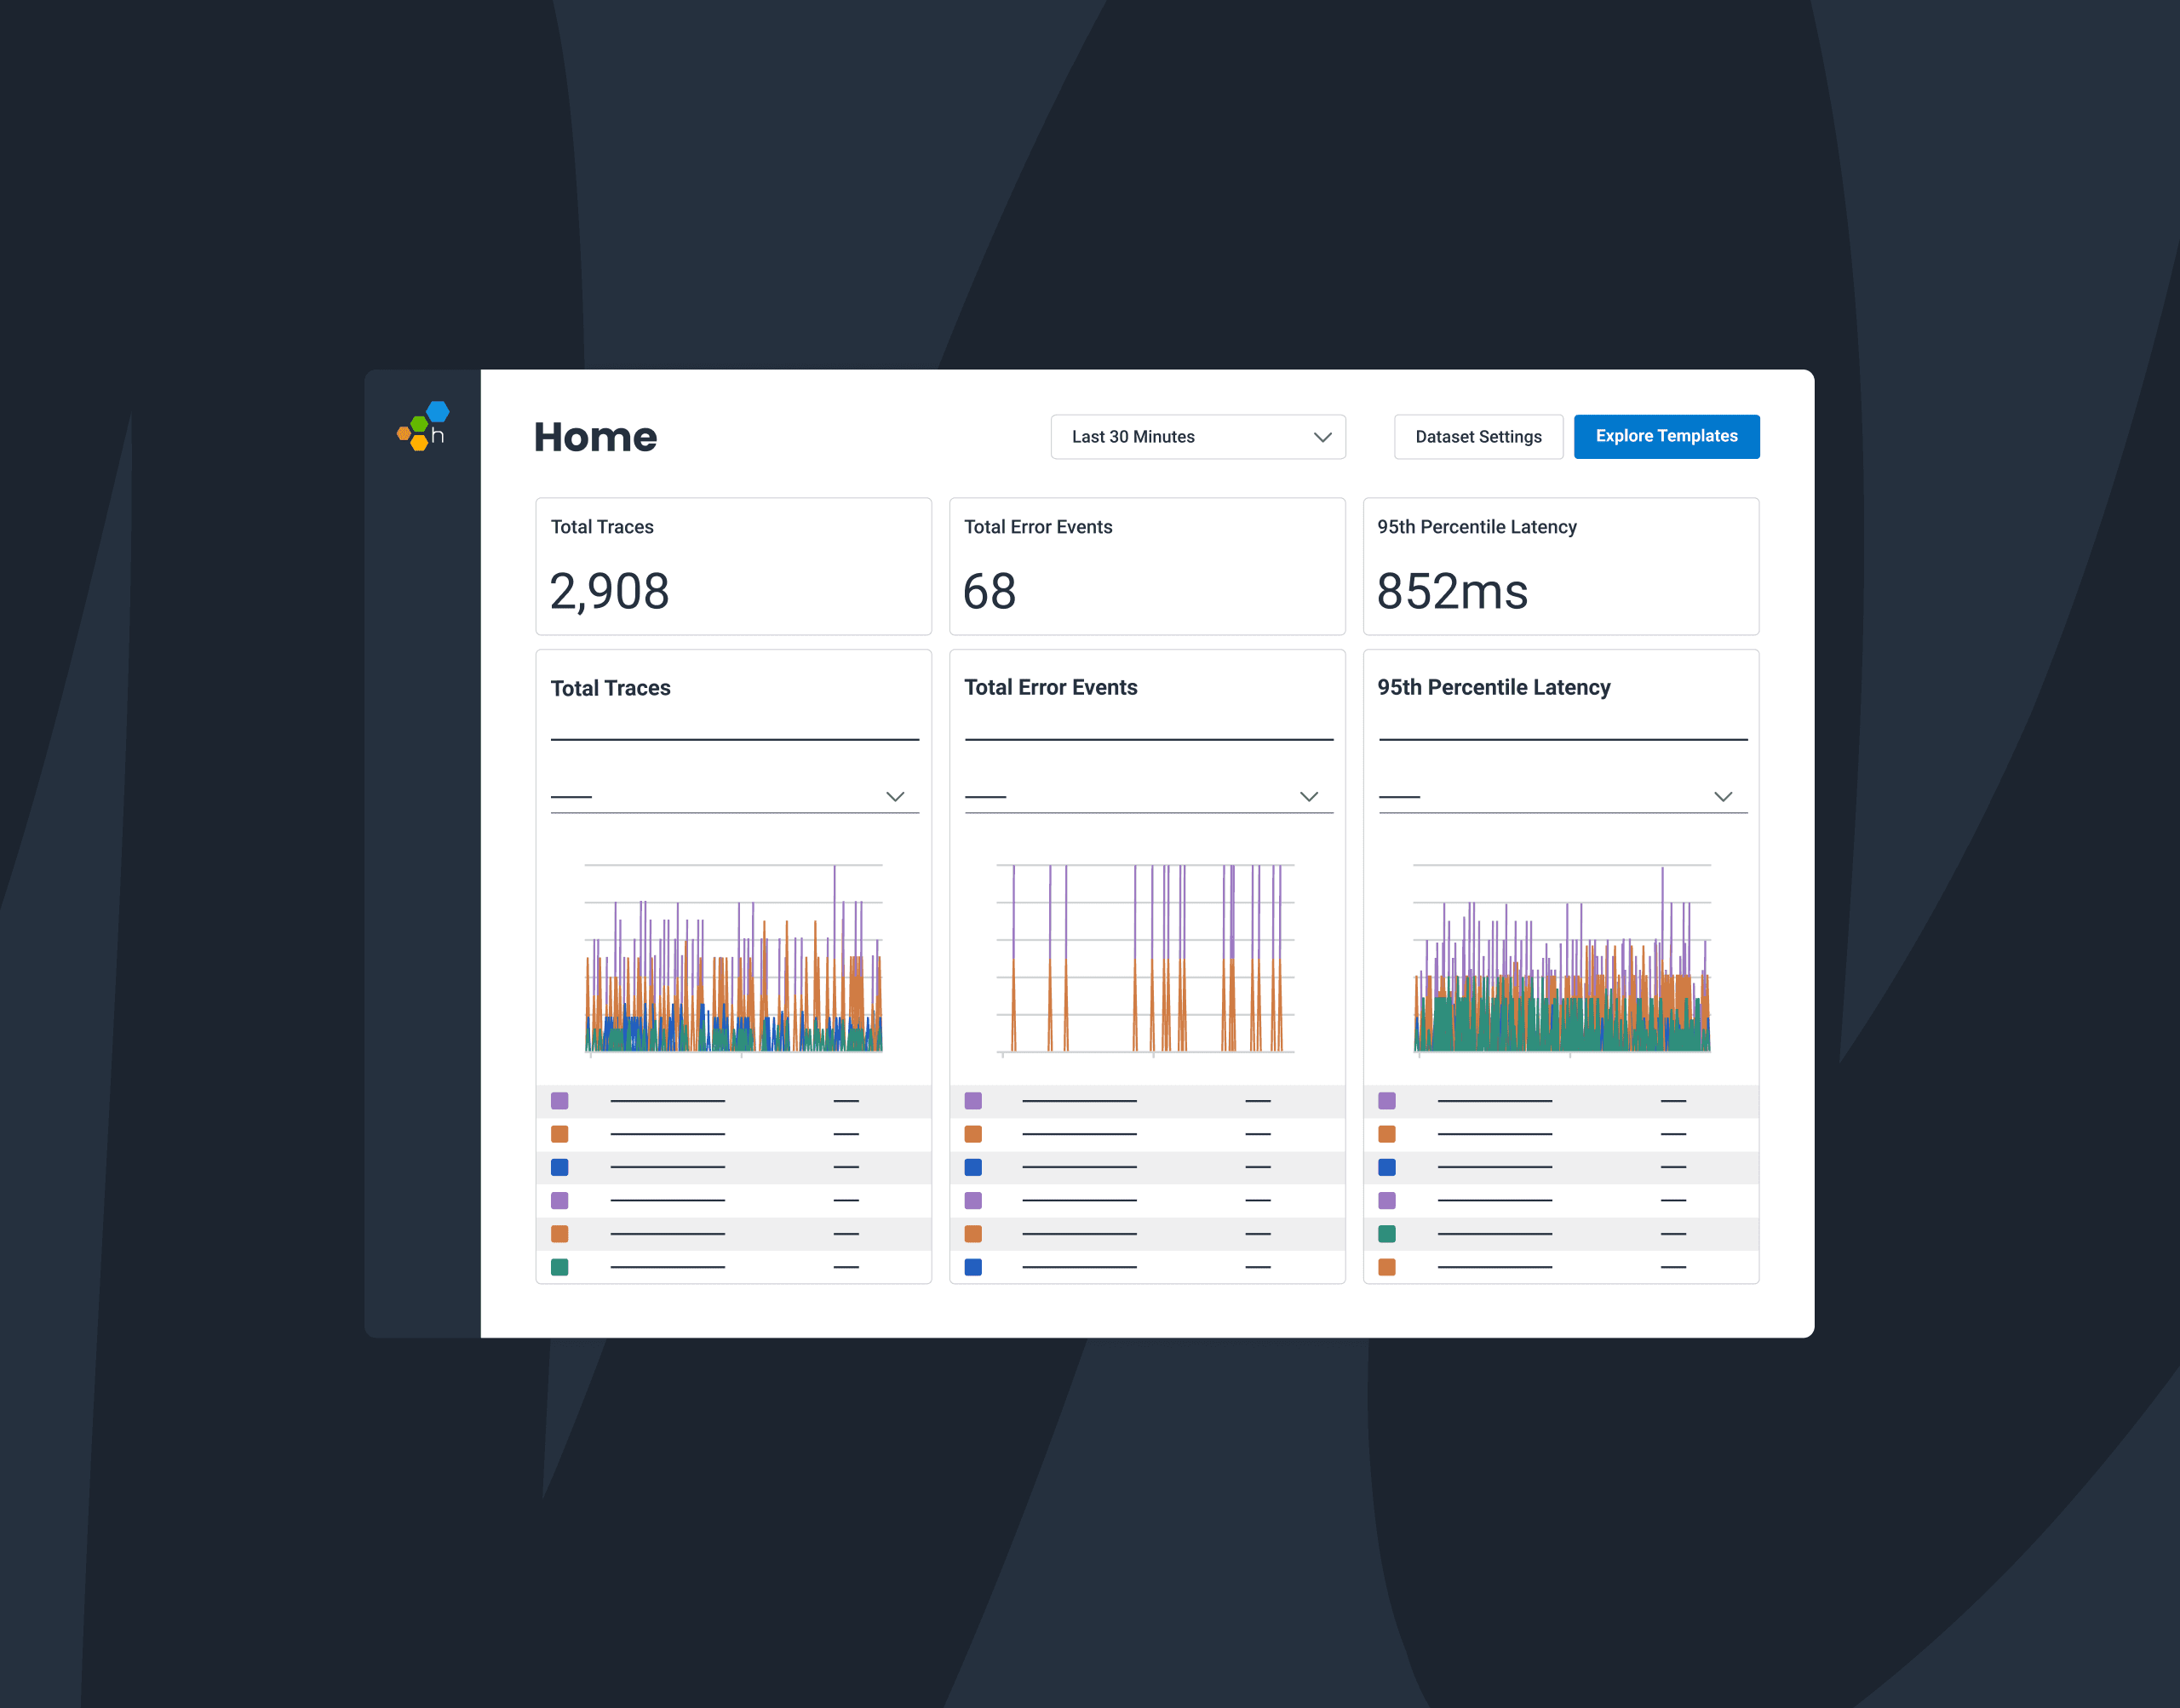Expand the query dropdown in Total Traces panel
Viewport: 2180px width, 1708px height.
(x=897, y=797)
